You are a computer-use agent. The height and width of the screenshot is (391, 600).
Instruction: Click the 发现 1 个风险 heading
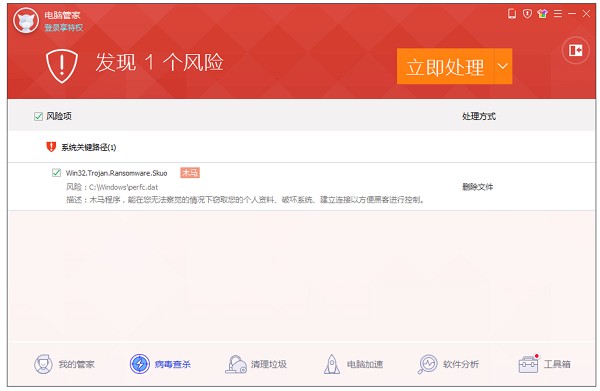point(159,62)
